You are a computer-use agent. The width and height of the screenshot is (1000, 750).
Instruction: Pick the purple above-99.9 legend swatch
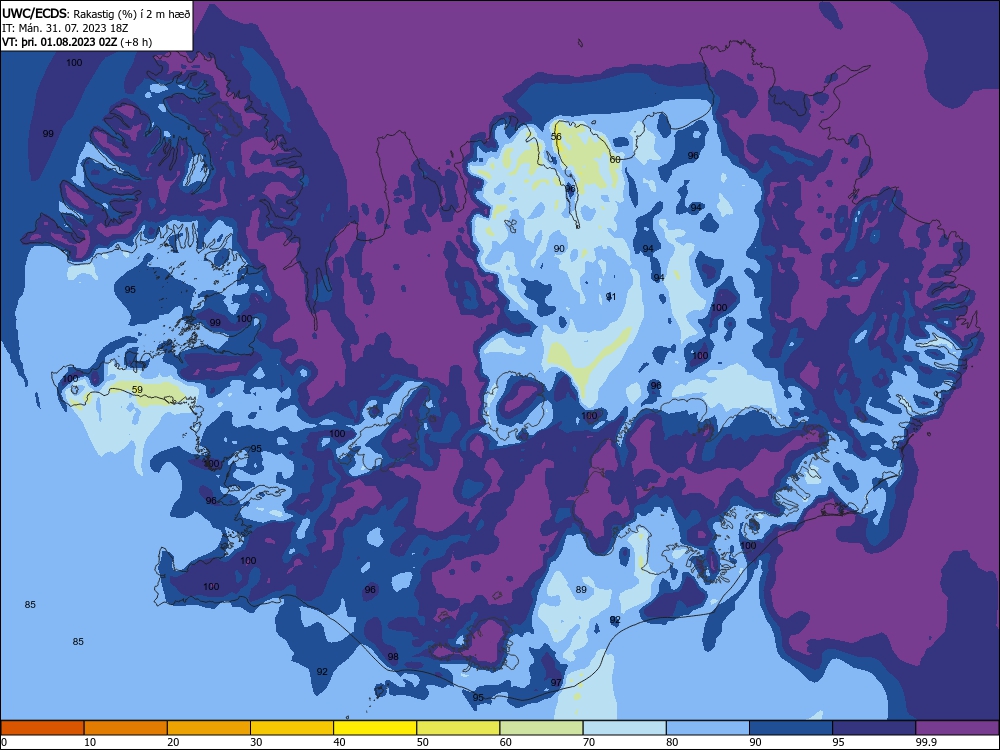click(957, 728)
